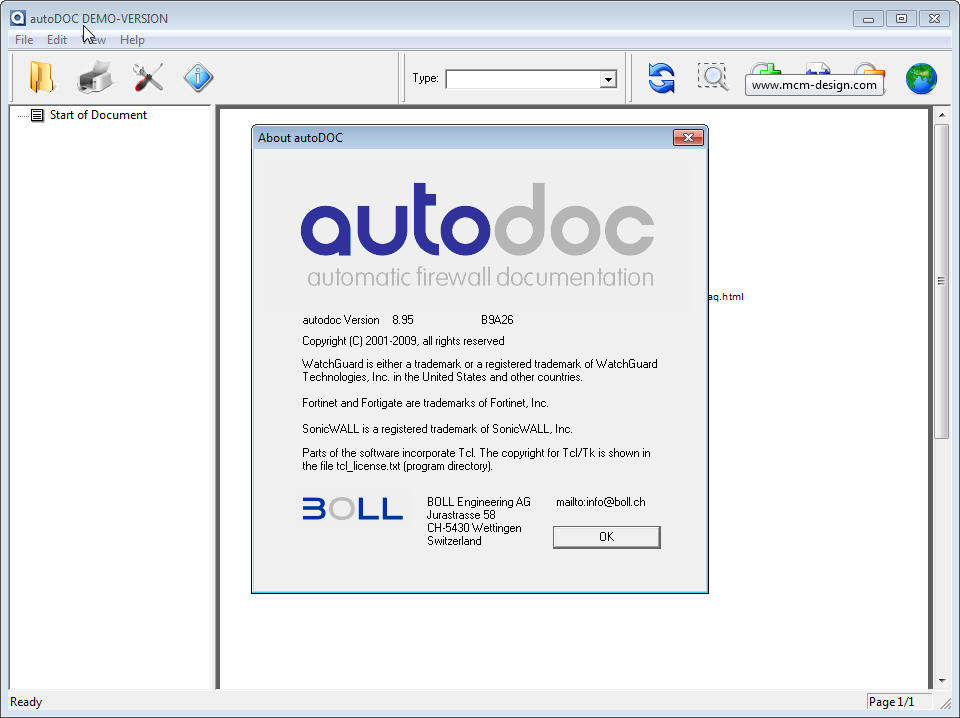The height and width of the screenshot is (718, 960).
Task: Click the BOLL Engineering AG text
Action: point(479,502)
